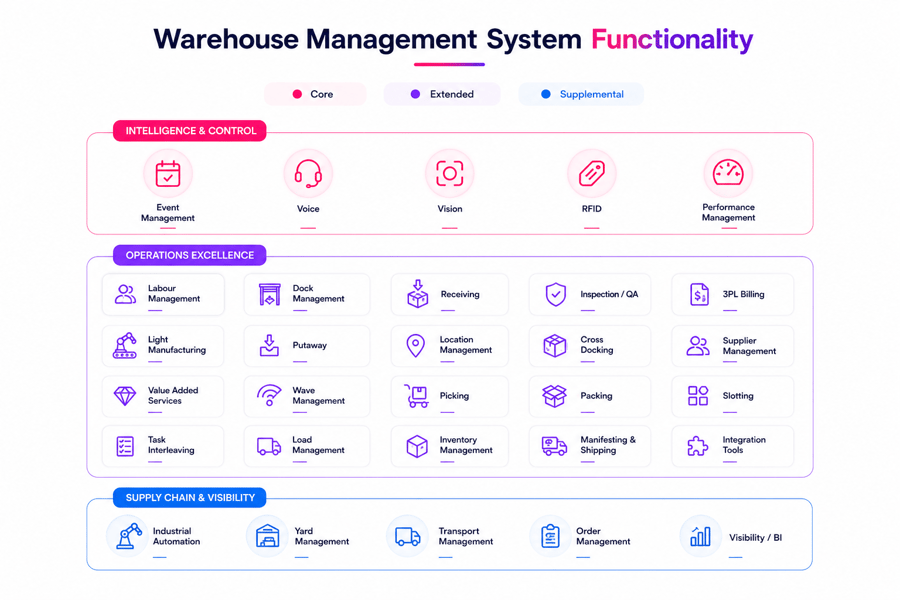Image resolution: width=900 pixels, height=600 pixels.
Task: Click the Transport Management truck icon
Action: pos(406,535)
